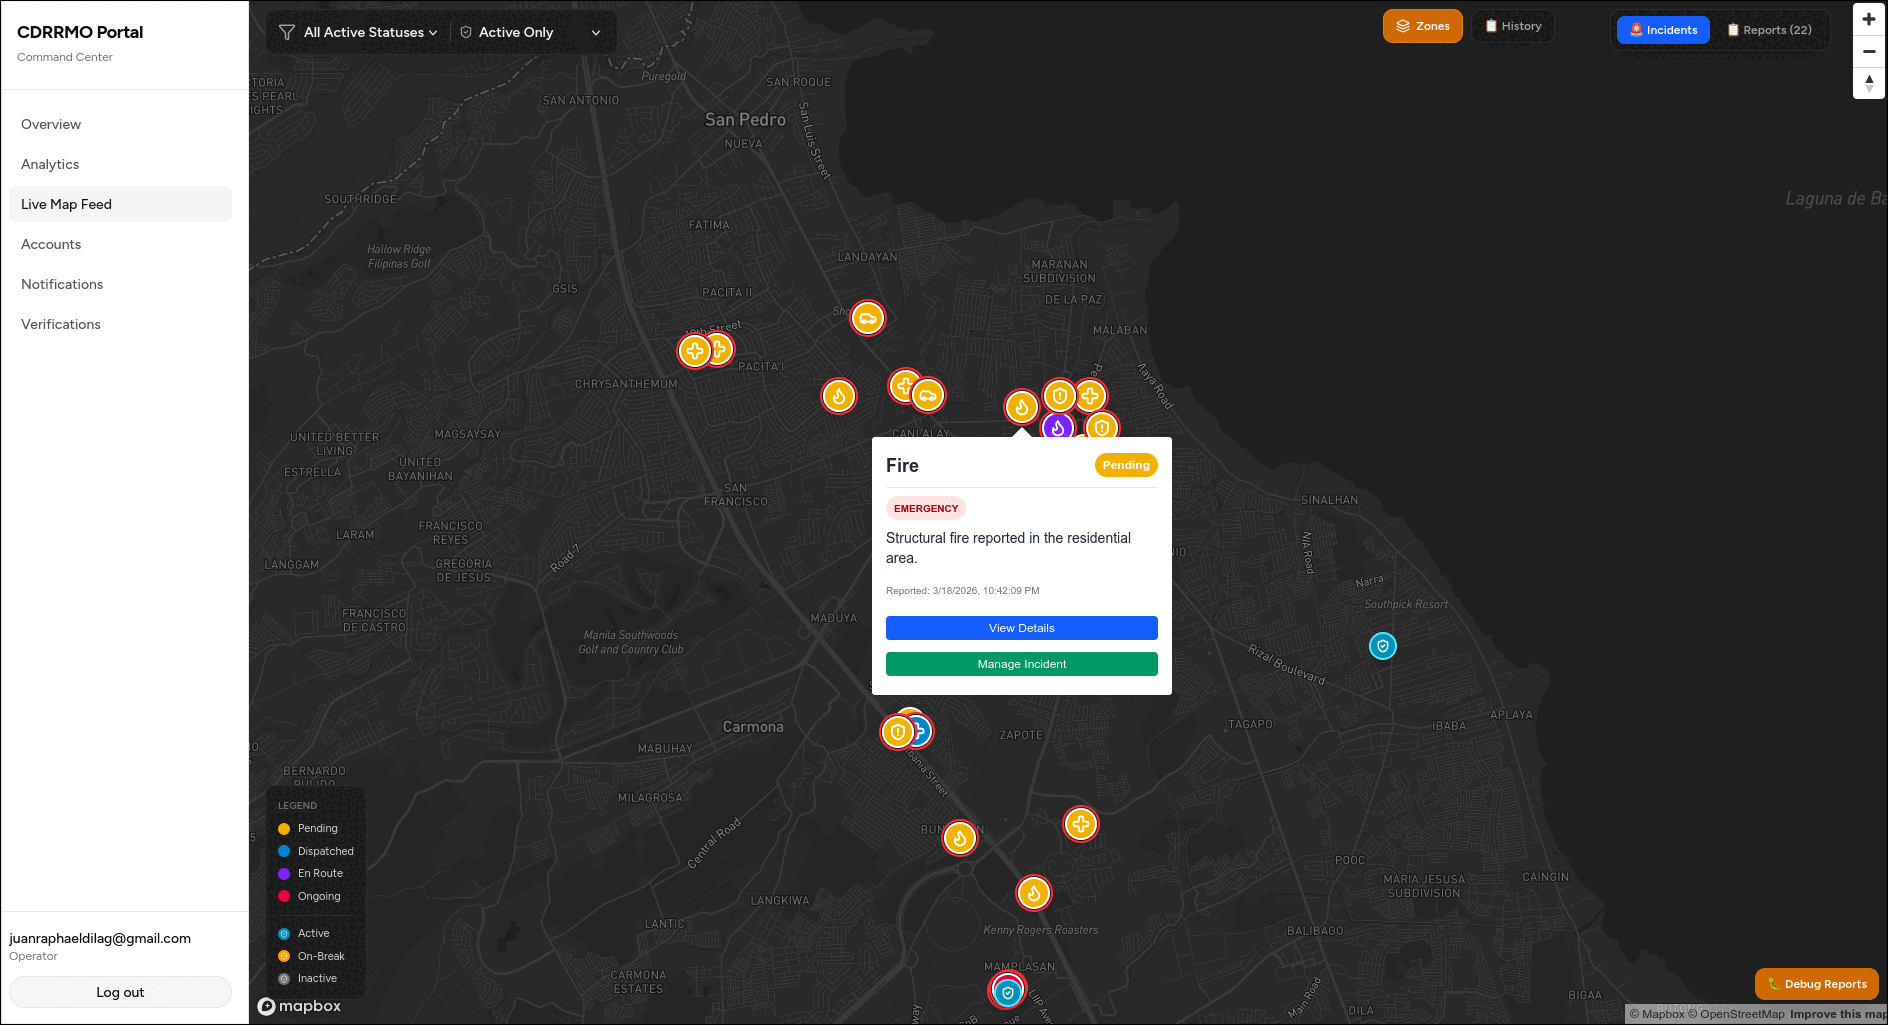
Task: Click shield icon beside Active Only
Action: click(x=466, y=32)
